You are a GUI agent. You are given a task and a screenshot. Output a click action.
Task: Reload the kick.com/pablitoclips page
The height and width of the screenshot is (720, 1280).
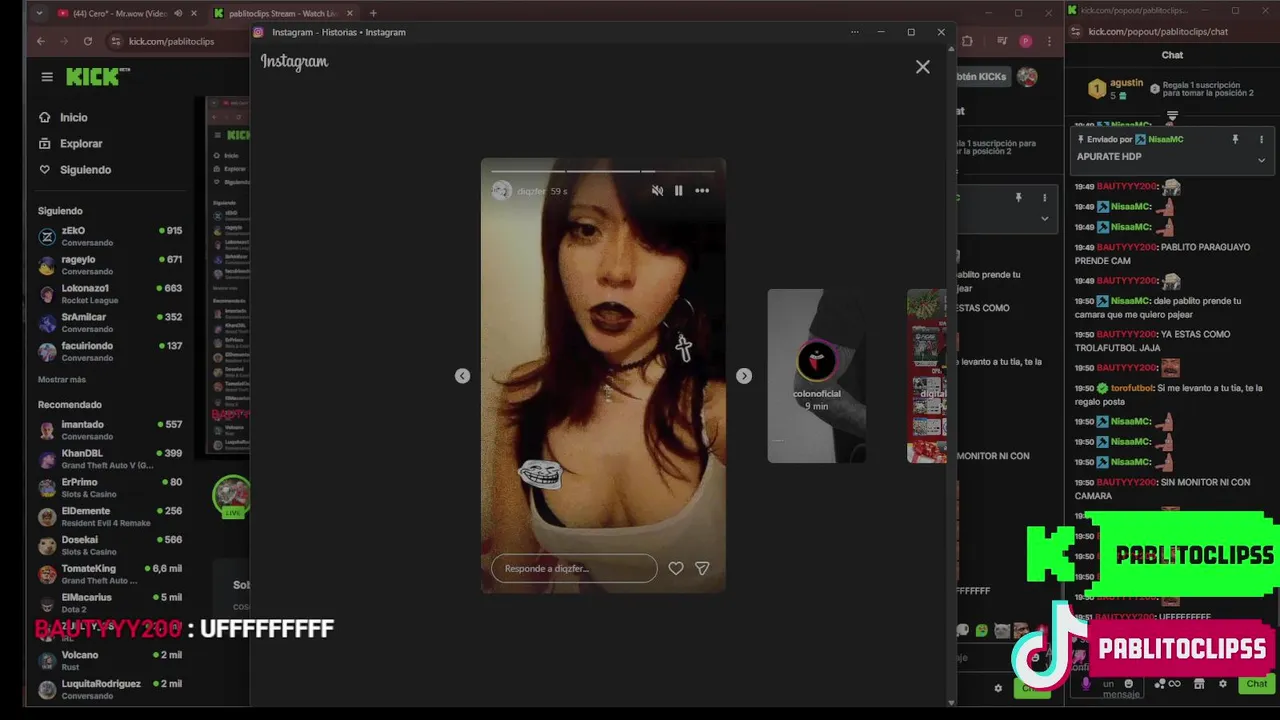(88, 41)
